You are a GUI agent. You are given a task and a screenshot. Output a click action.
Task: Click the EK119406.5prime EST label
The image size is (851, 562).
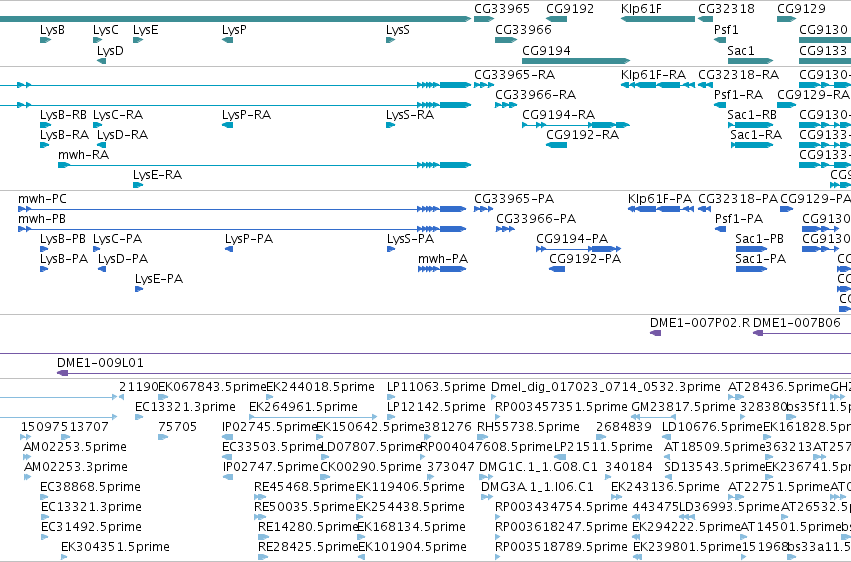(x=410, y=487)
